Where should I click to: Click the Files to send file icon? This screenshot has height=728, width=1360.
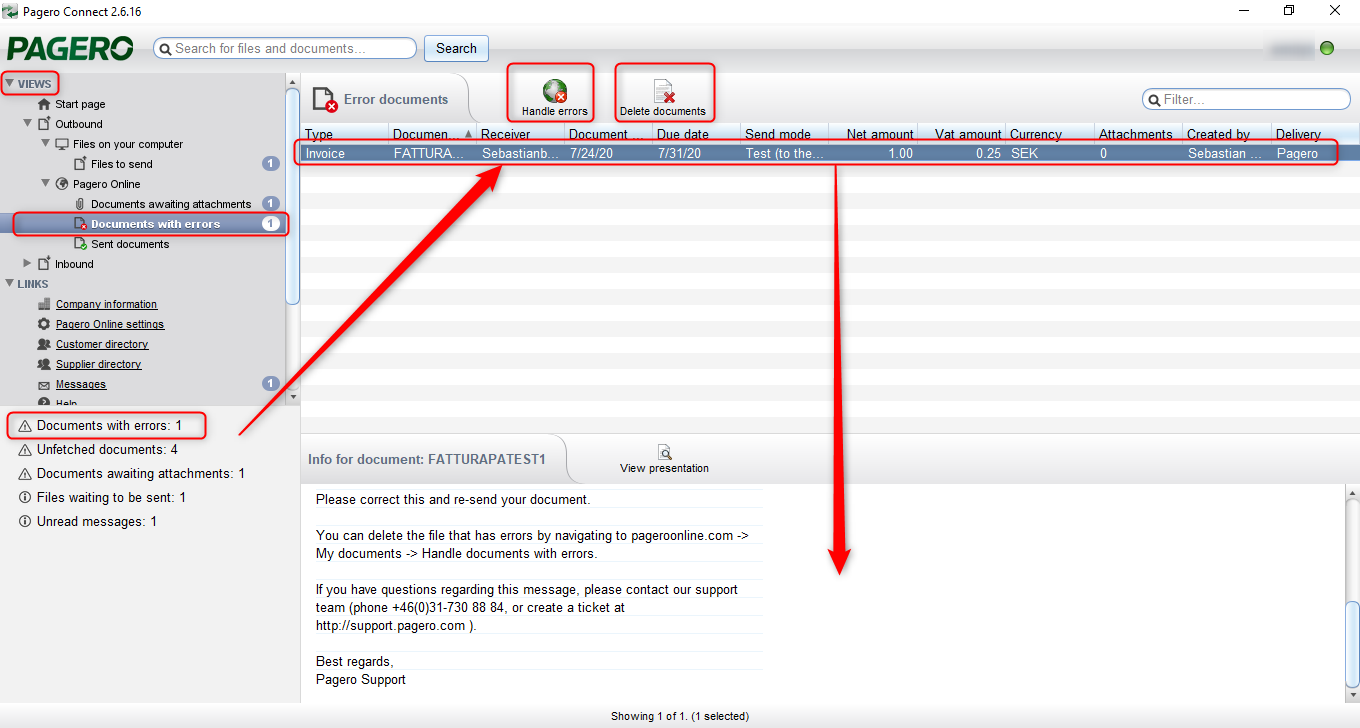tap(80, 164)
